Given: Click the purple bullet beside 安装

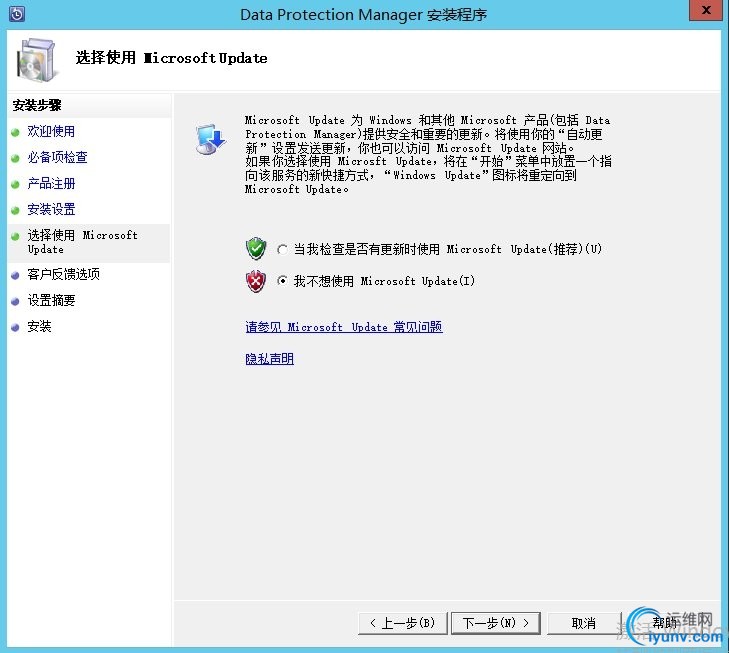Looking at the screenshot, I should (x=15, y=327).
